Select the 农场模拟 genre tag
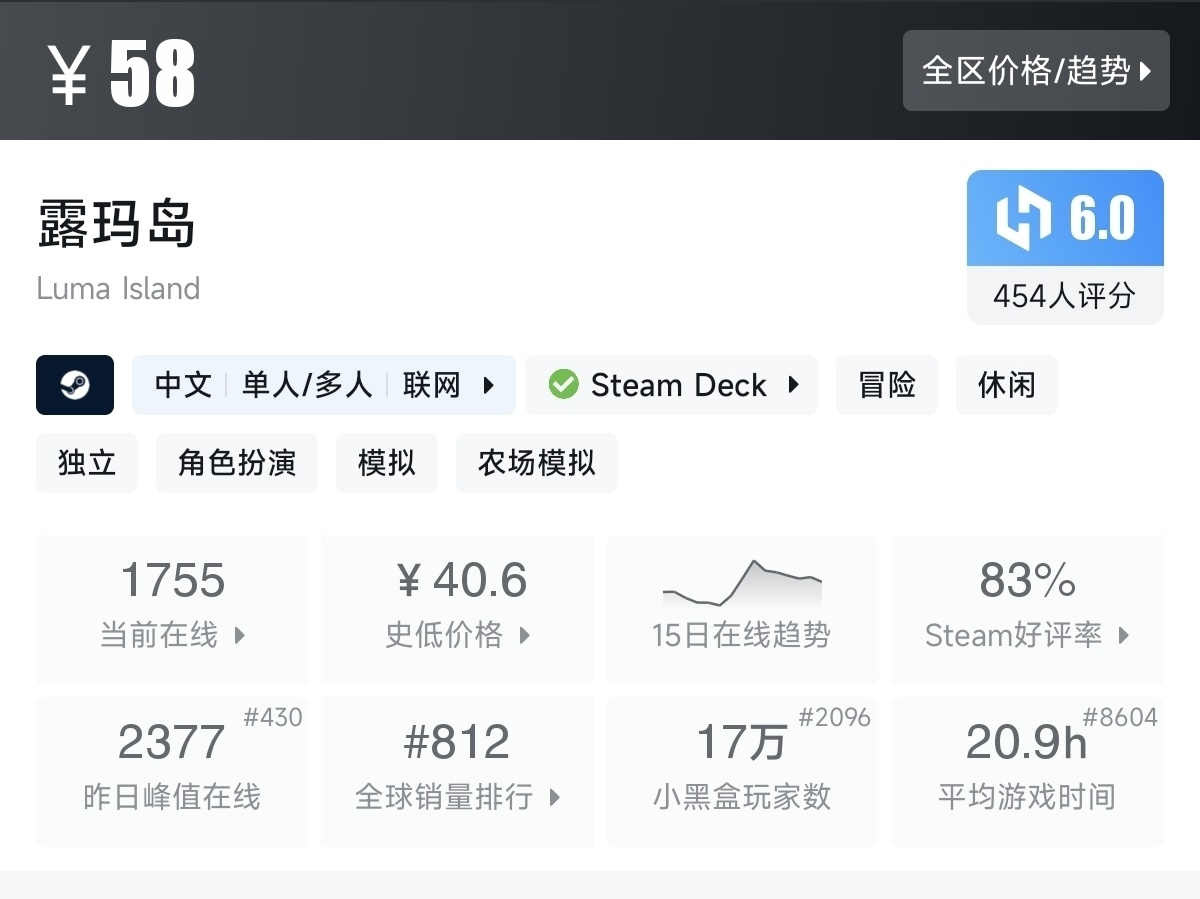This screenshot has width=1200, height=899. pyautogui.click(x=537, y=463)
